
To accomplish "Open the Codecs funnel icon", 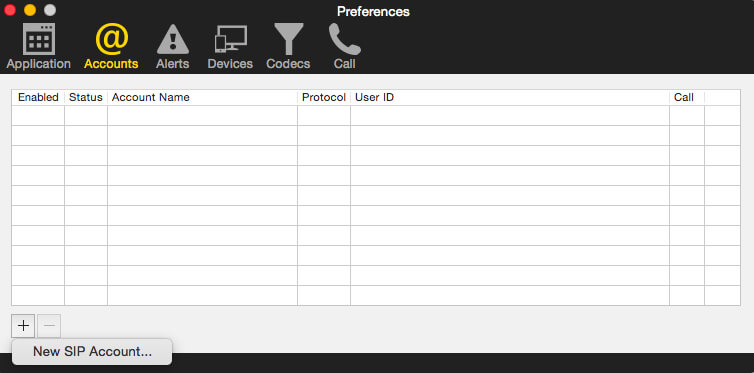I will 289,39.
